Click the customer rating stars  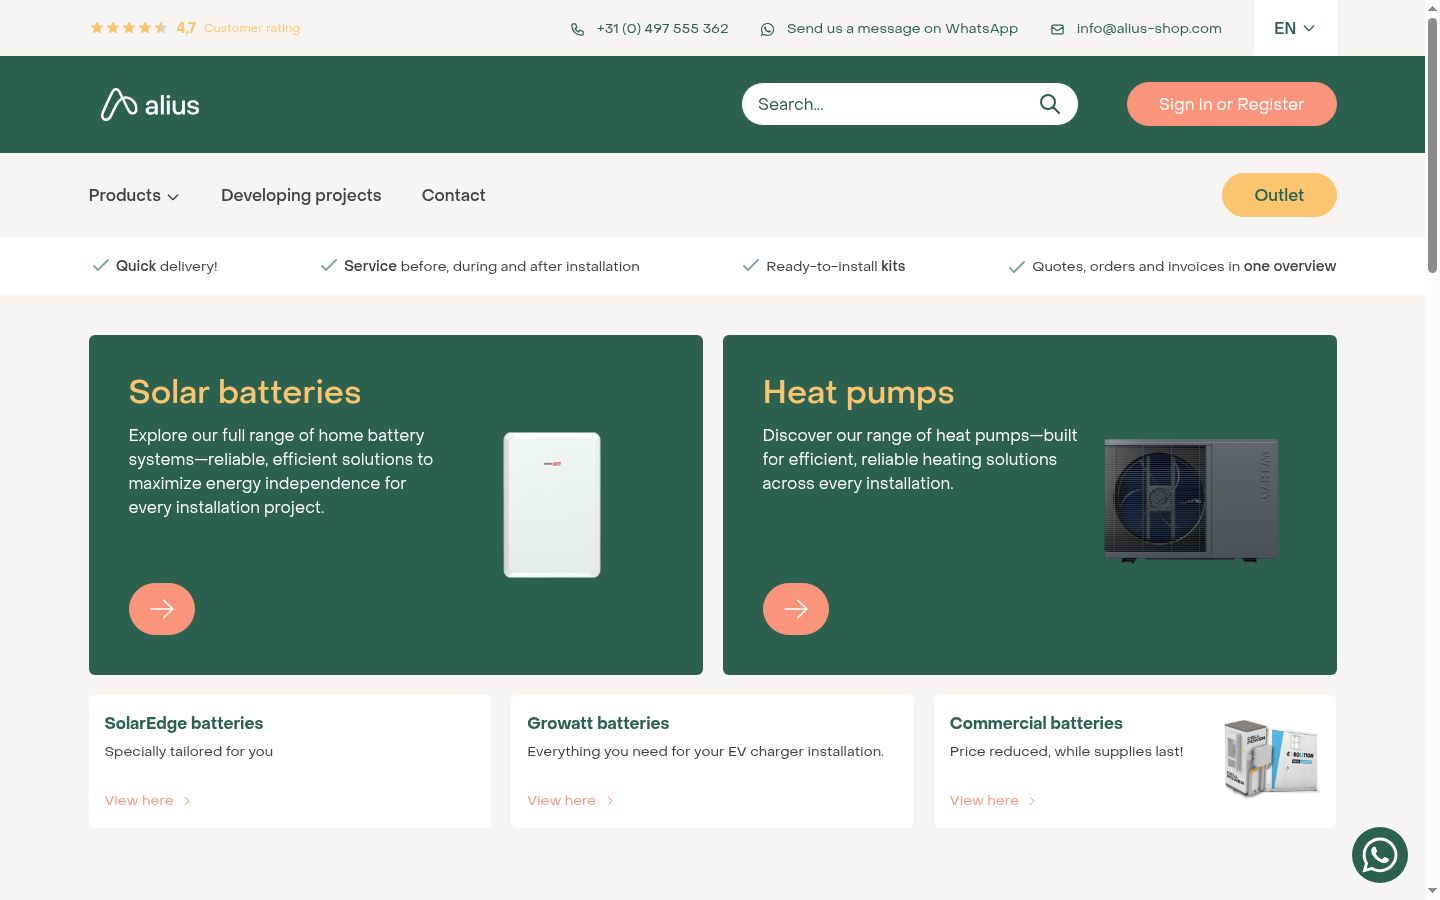click(129, 28)
